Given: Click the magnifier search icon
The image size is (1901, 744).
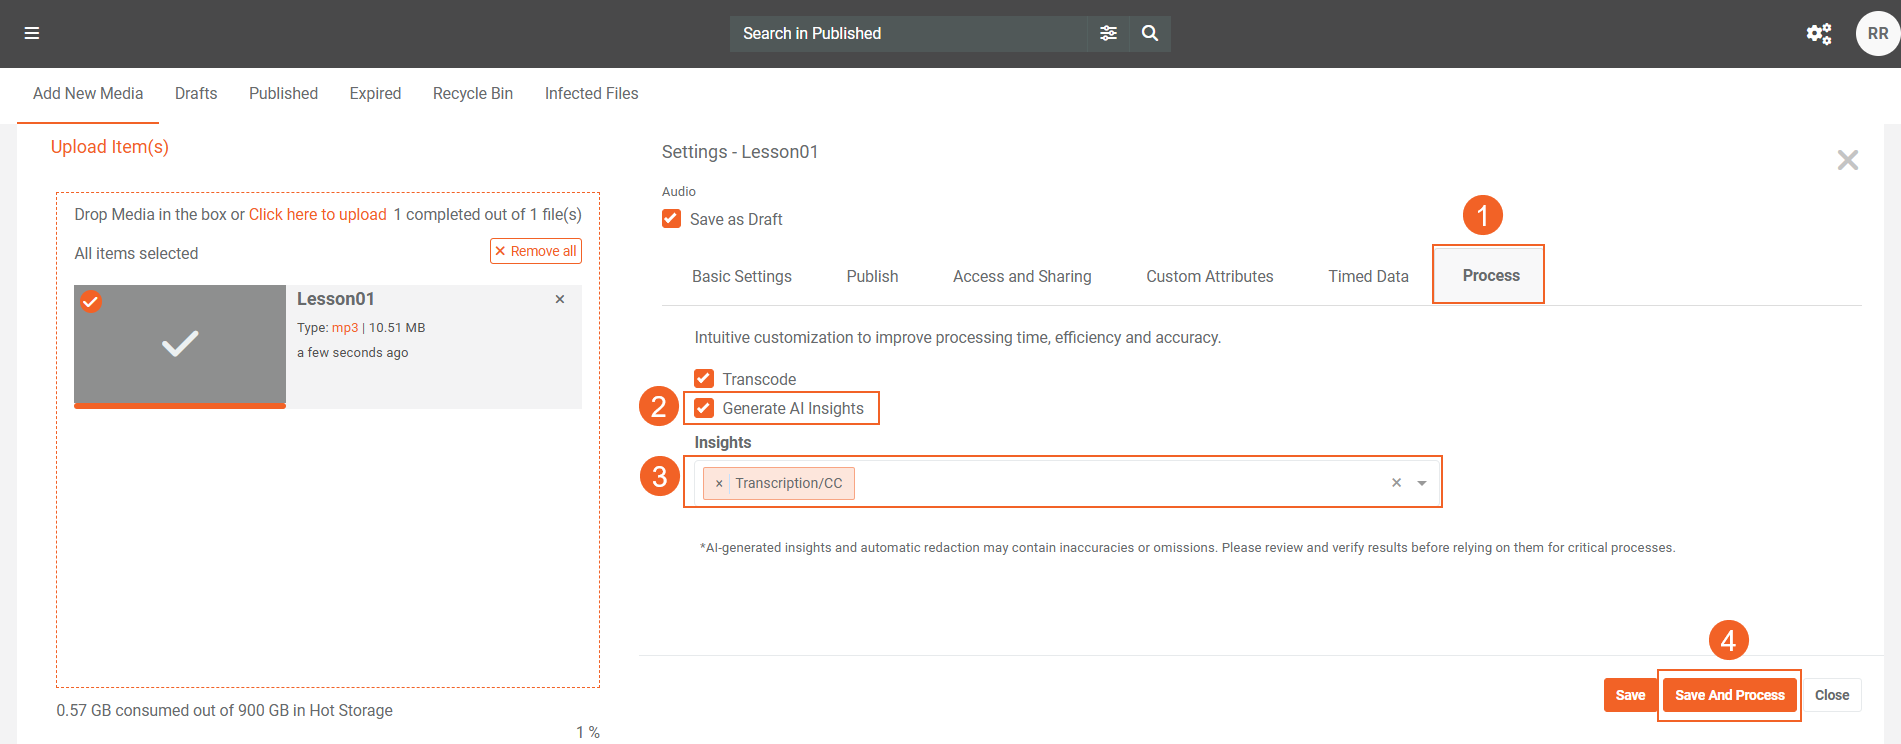Looking at the screenshot, I should click(x=1150, y=33).
